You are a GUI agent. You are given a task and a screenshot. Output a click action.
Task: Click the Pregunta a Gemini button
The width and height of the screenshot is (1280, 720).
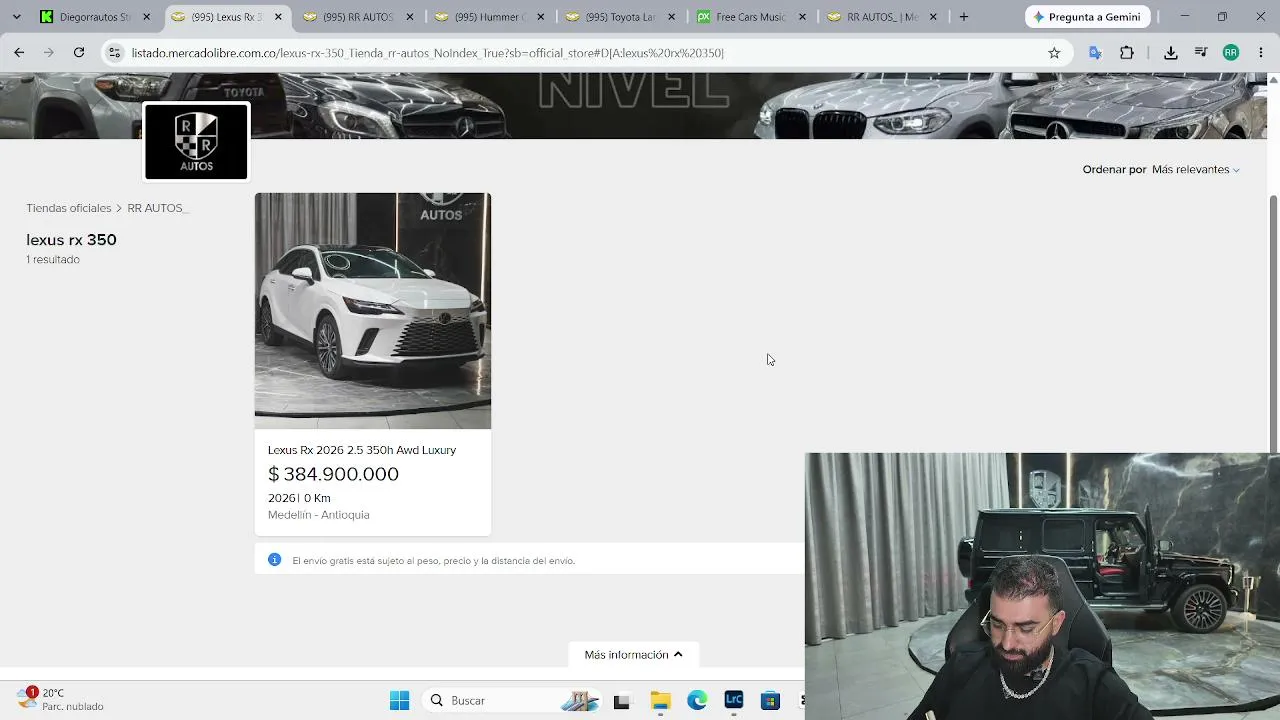pyautogui.click(x=1087, y=17)
